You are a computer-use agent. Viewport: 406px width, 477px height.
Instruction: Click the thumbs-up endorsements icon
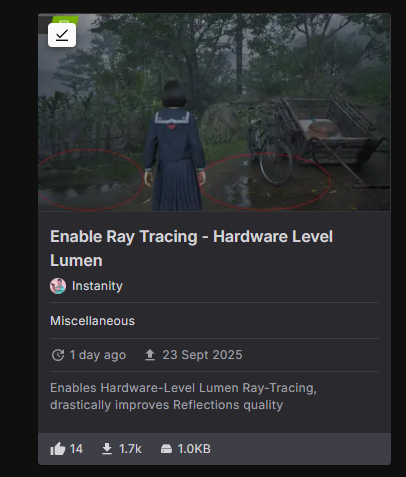(x=58, y=449)
